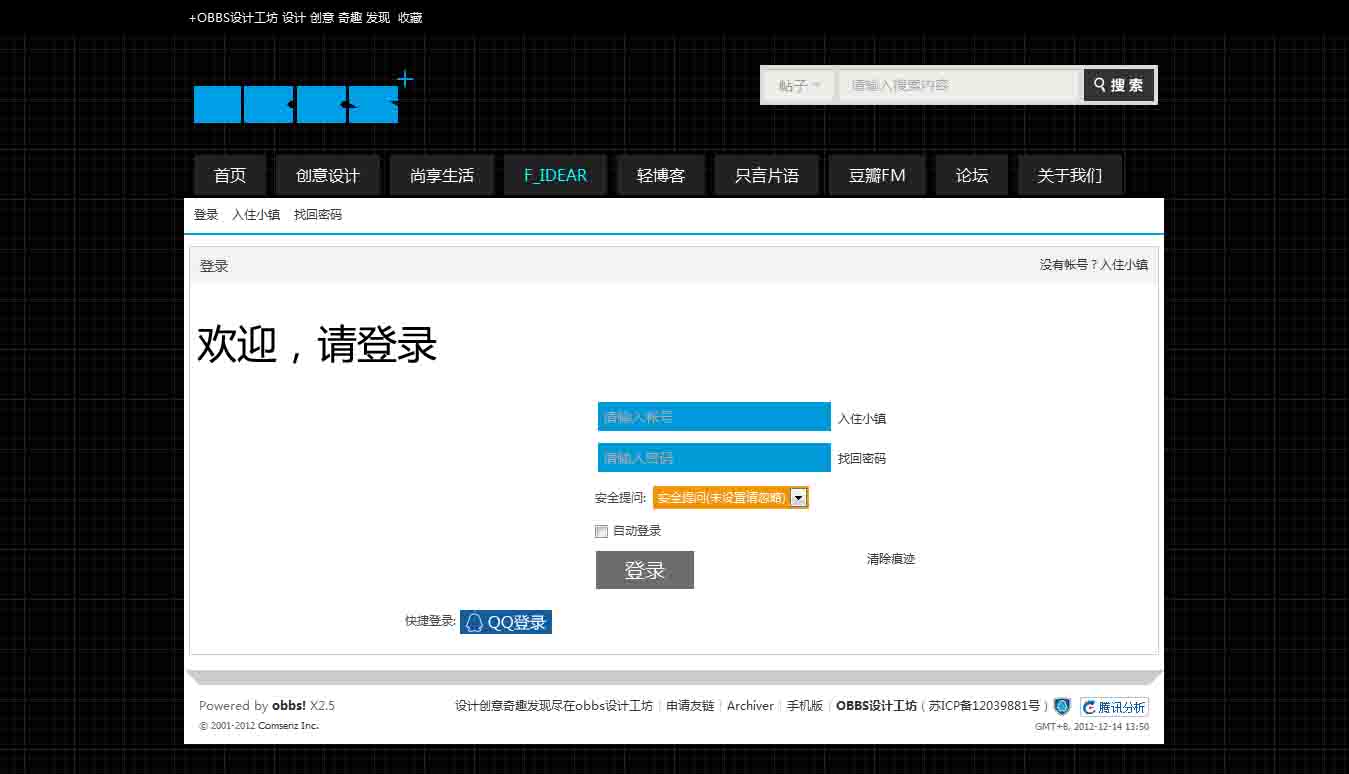Image resolution: width=1349 pixels, height=774 pixels.
Task: Open the Archiver link in the footer
Action: coord(750,706)
